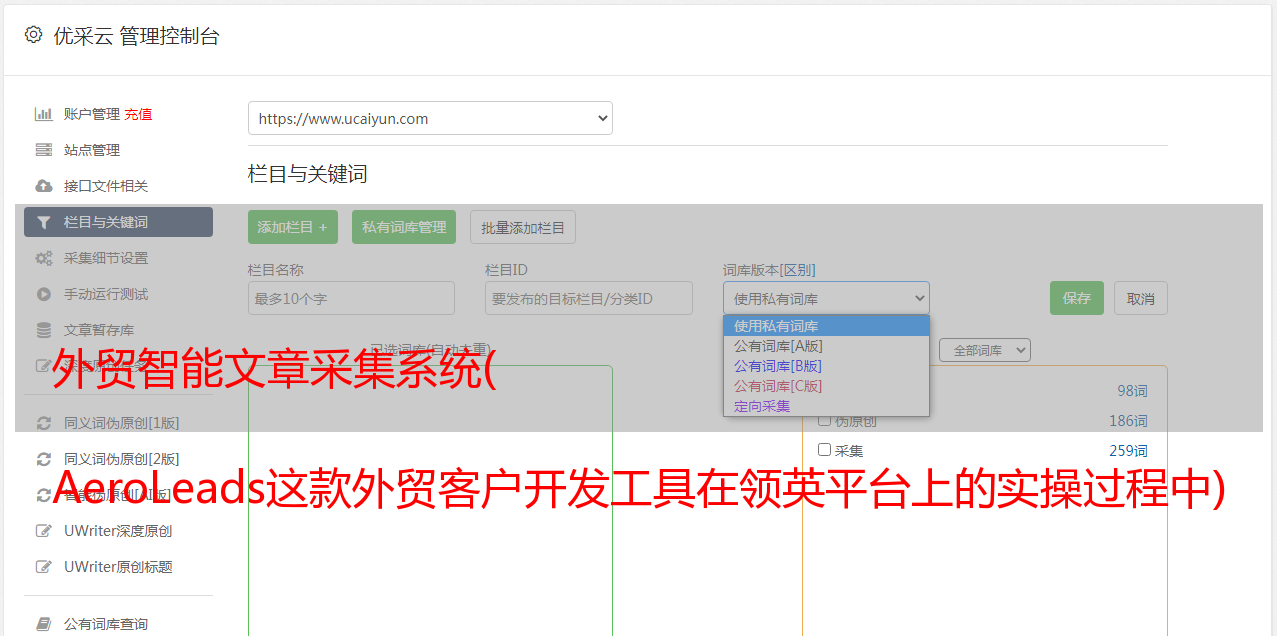Click the gears icon for 采集细节设置

pyautogui.click(x=43, y=258)
